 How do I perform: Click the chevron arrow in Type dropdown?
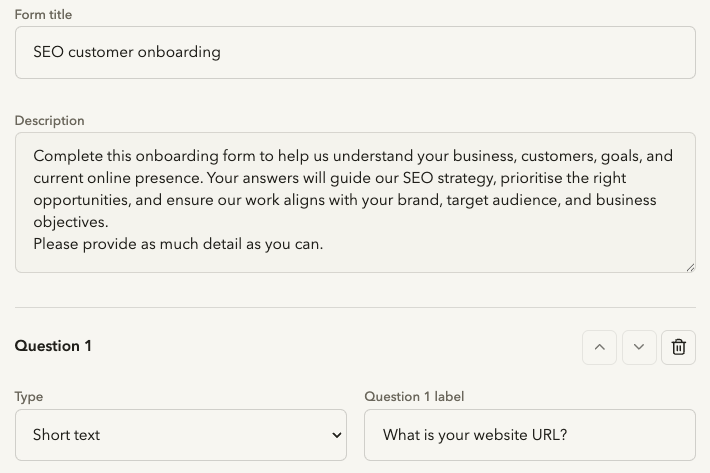coord(336,435)
